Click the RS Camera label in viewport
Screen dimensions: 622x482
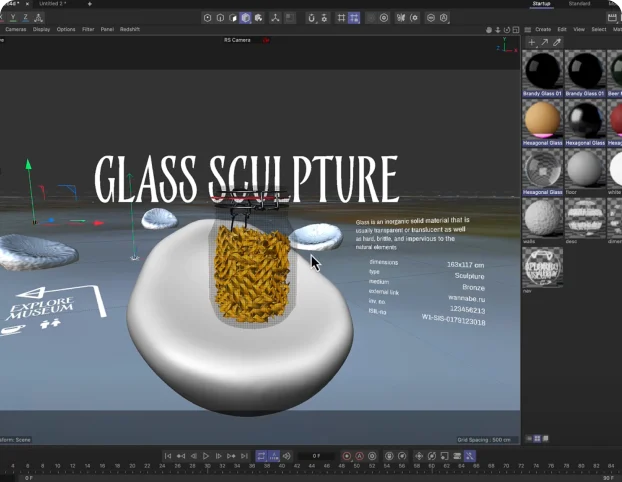[237, 40]
